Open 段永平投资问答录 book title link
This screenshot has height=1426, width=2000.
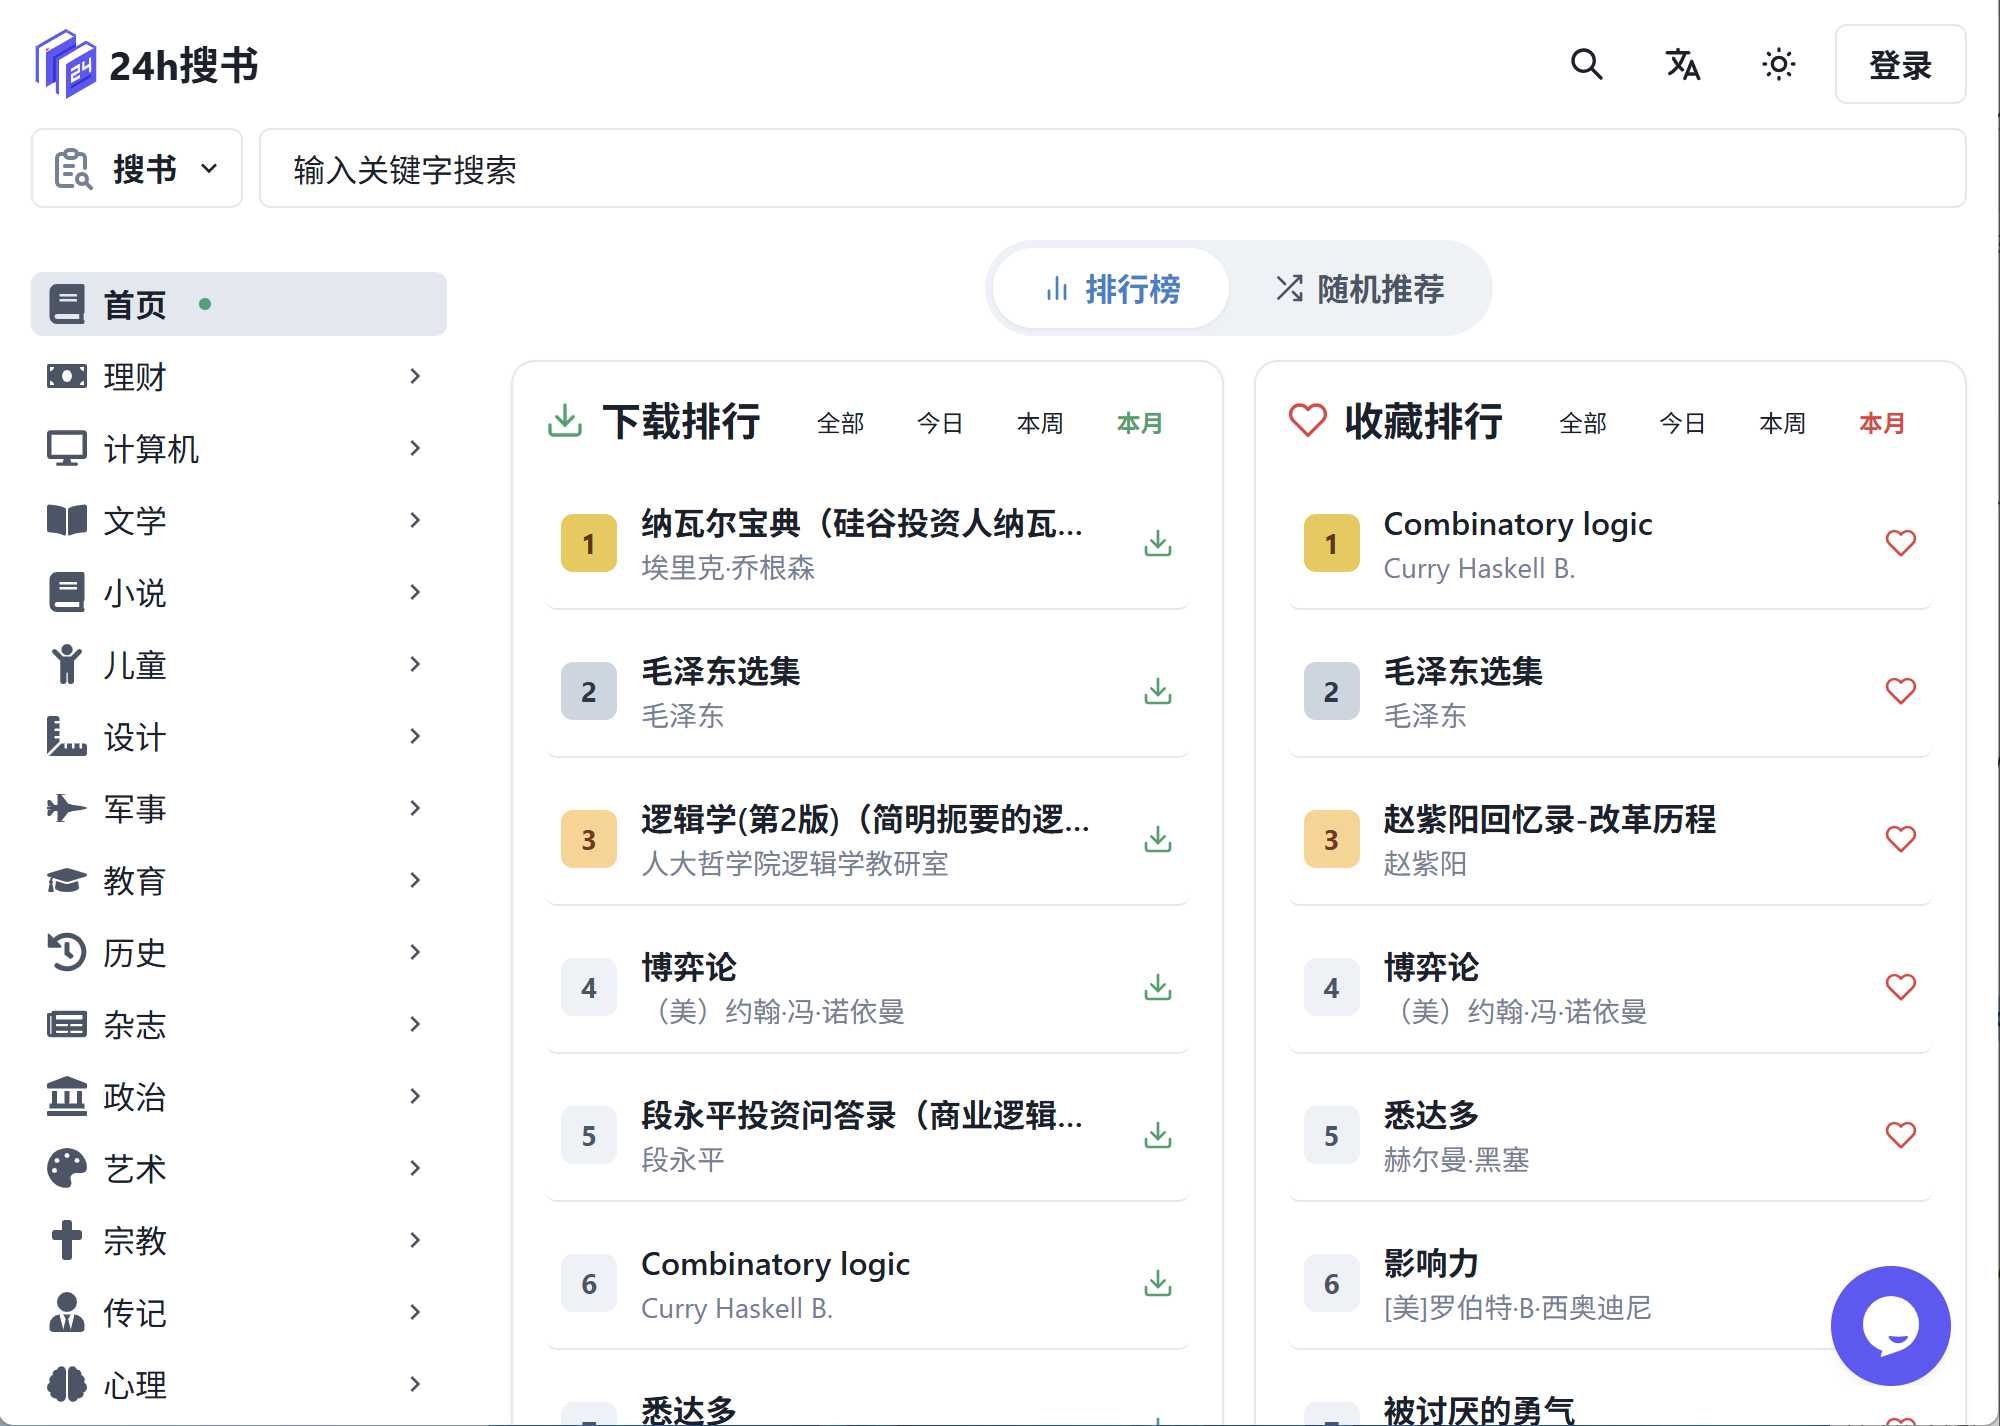(x=862, y=1115)
